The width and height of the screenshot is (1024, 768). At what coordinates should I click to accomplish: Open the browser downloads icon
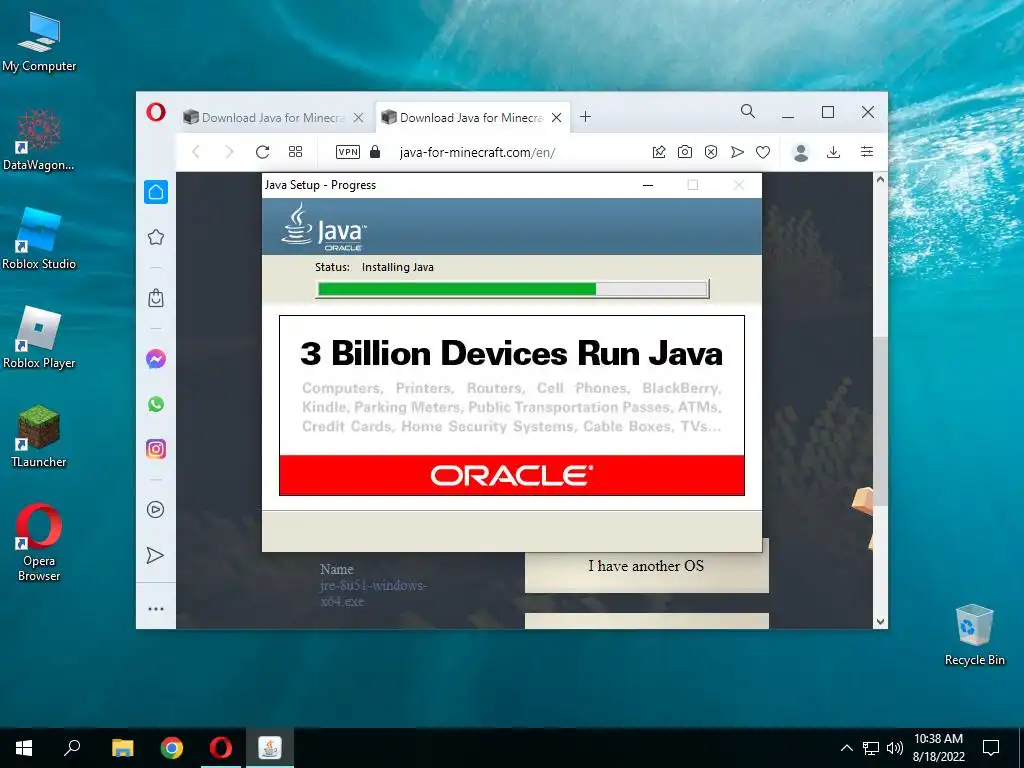point(833,152)
